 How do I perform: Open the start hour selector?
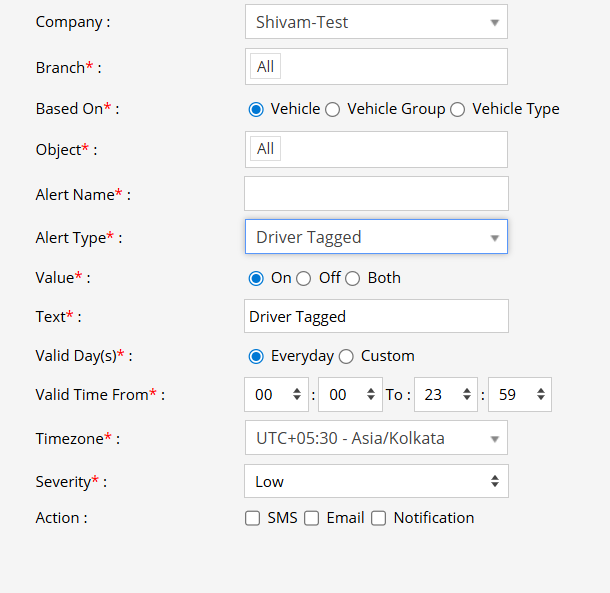click(276, 395)
